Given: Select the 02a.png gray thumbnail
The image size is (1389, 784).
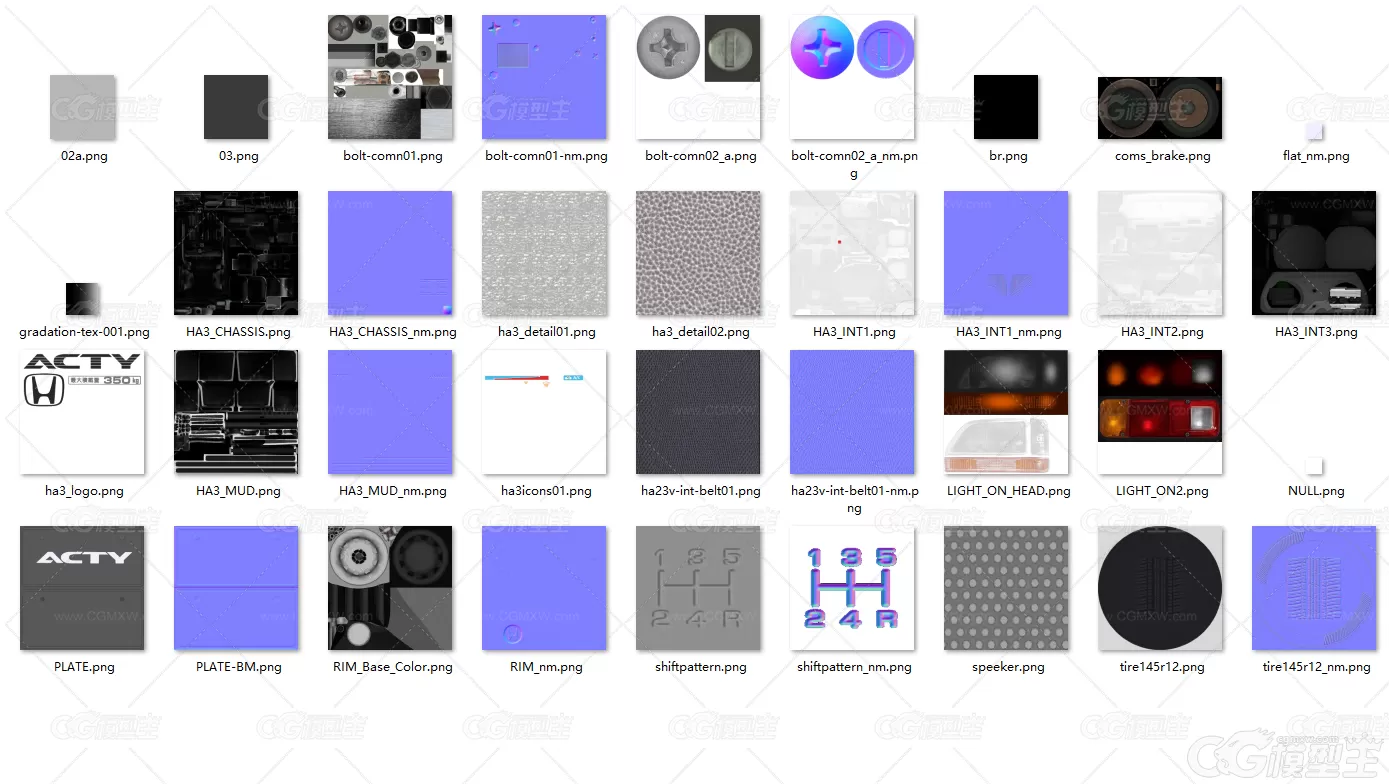Looking at the screenshot, I should pos(82,107).
